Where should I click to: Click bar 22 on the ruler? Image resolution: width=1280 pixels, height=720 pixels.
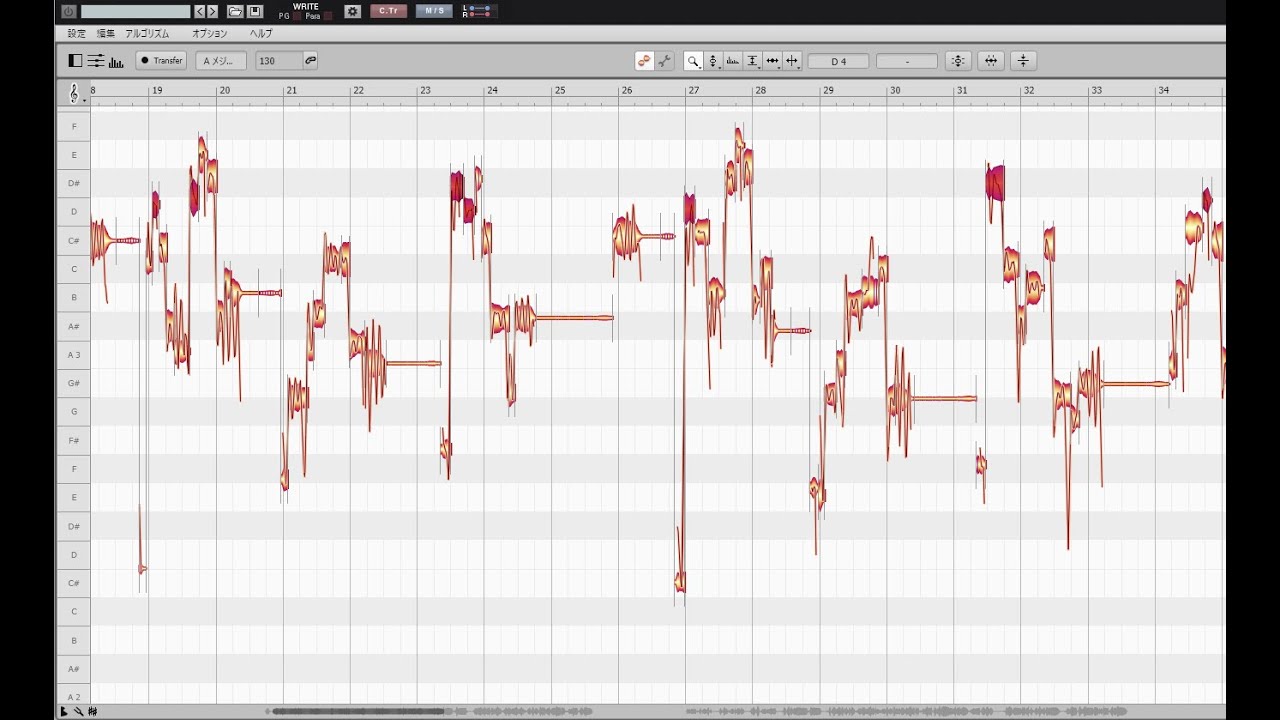point(358,91)
